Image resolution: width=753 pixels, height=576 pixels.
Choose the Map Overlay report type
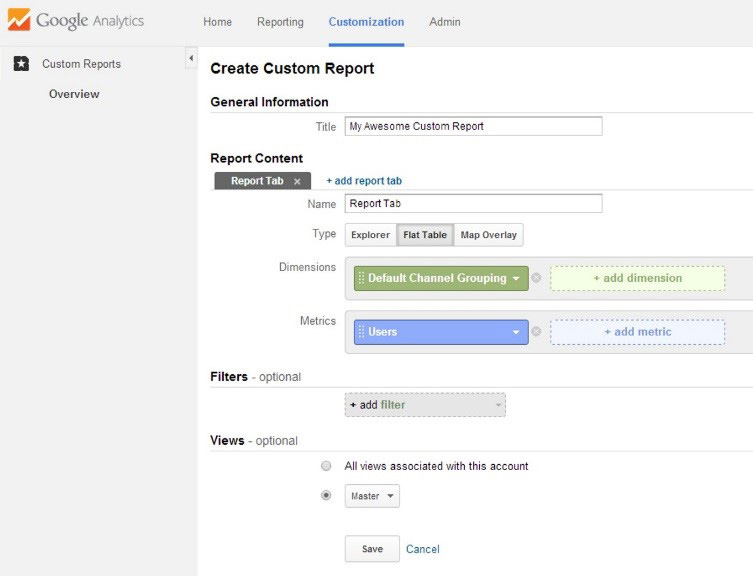tap(488, 235)
